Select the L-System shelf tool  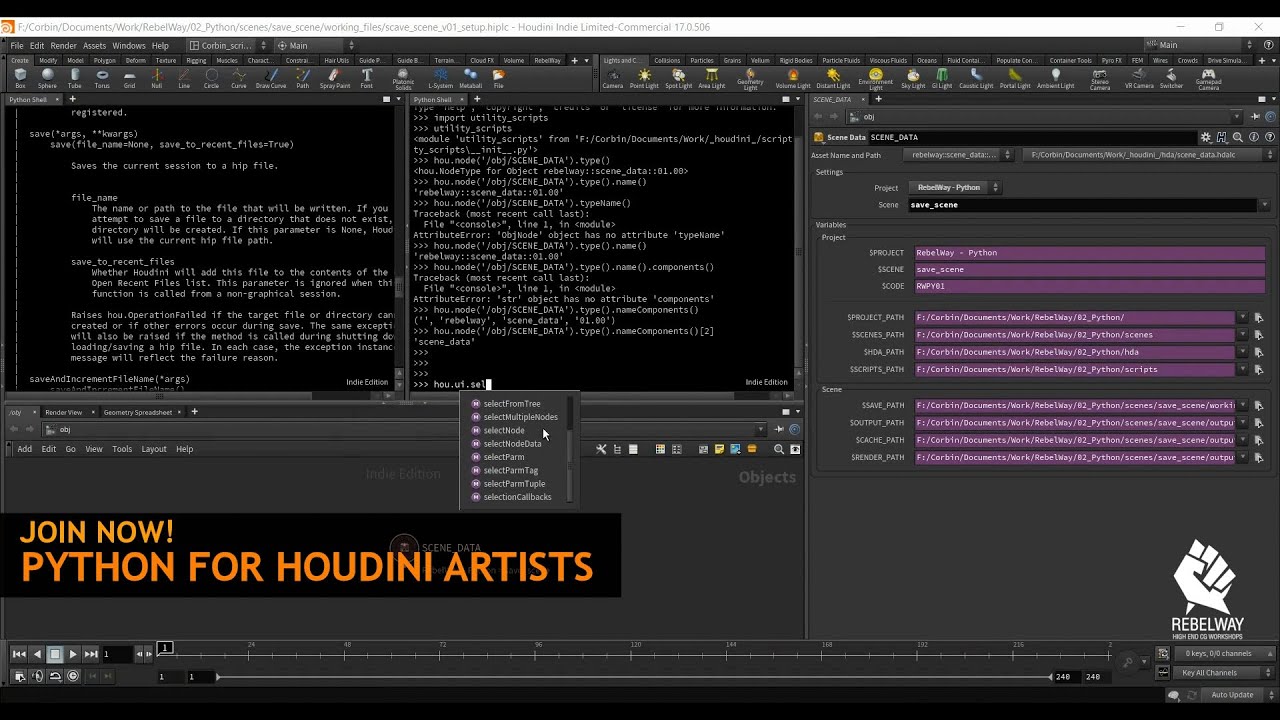440,78
